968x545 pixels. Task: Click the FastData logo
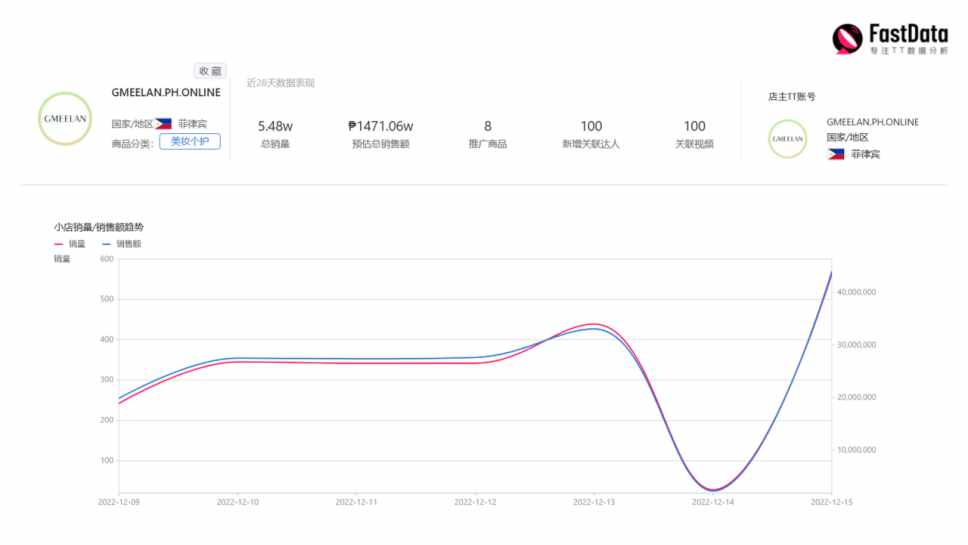click(x=890, y=39)
